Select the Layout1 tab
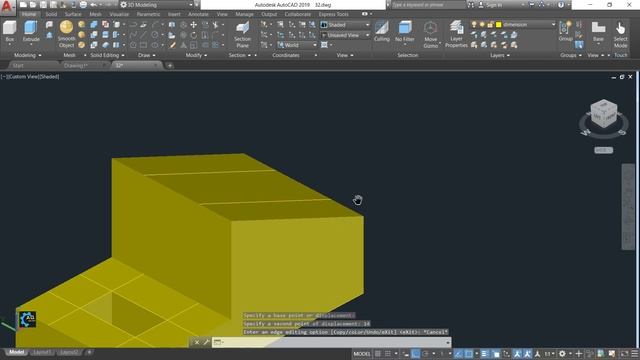640x360 pixels. [x=42, y=352]
